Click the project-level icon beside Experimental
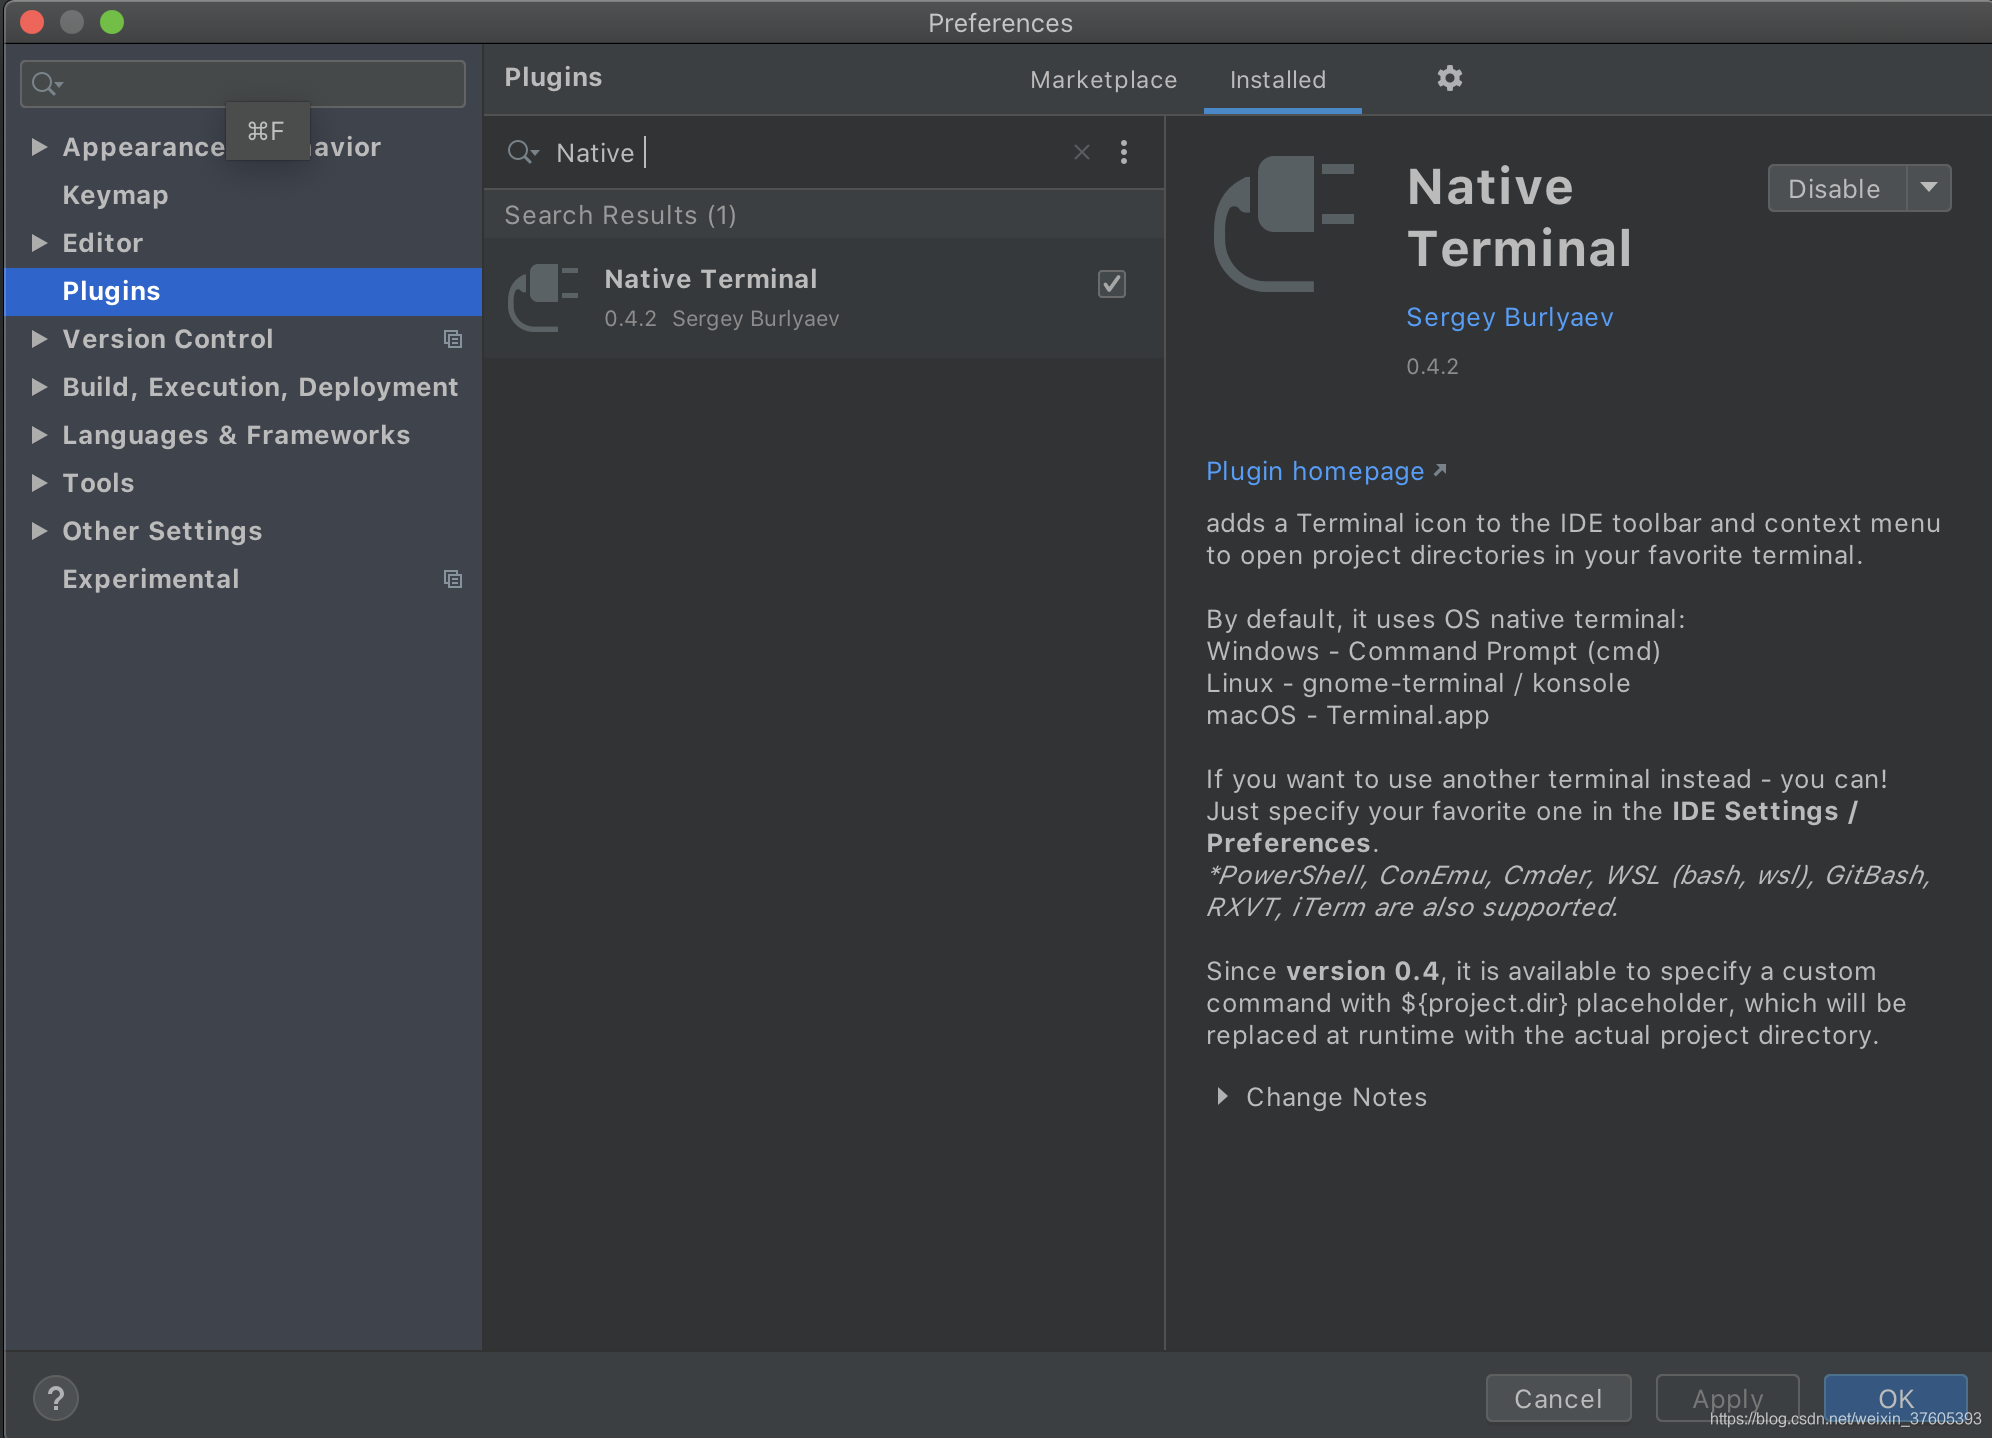1992x1438 pixels. 453,579
